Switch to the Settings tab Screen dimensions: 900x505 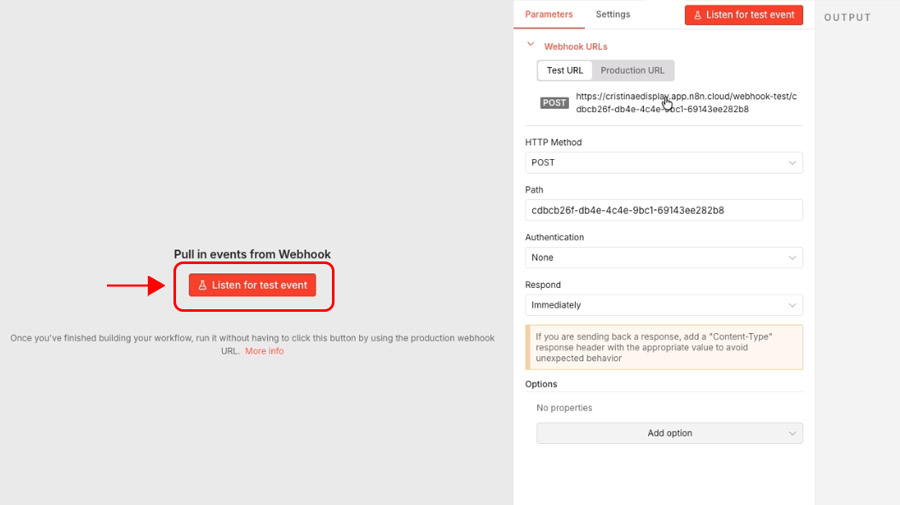(613, 15)
